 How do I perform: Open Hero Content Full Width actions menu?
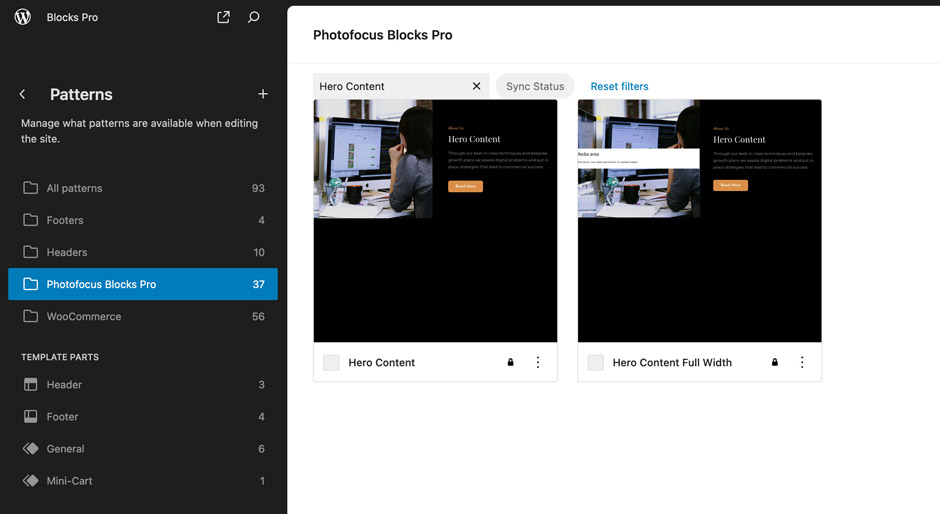click(x=802, y=362)
